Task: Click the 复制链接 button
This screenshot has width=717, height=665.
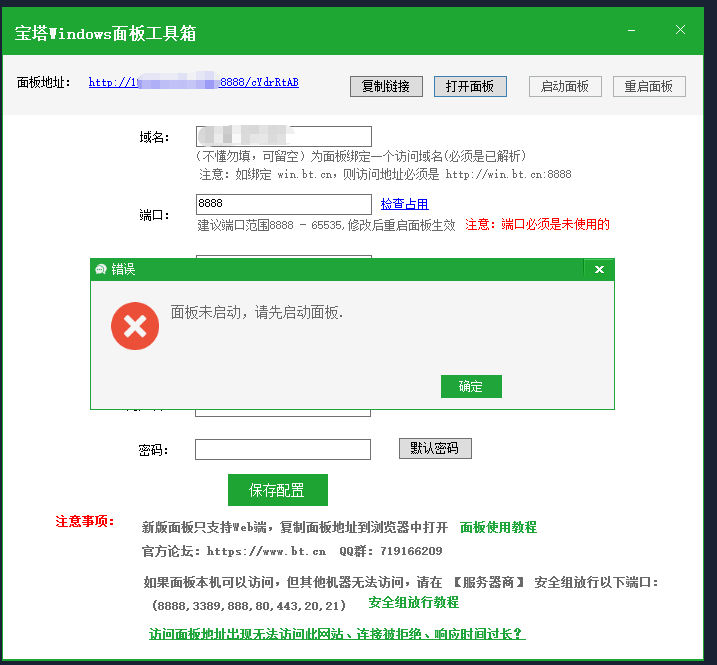Action: tap(386, 86)
